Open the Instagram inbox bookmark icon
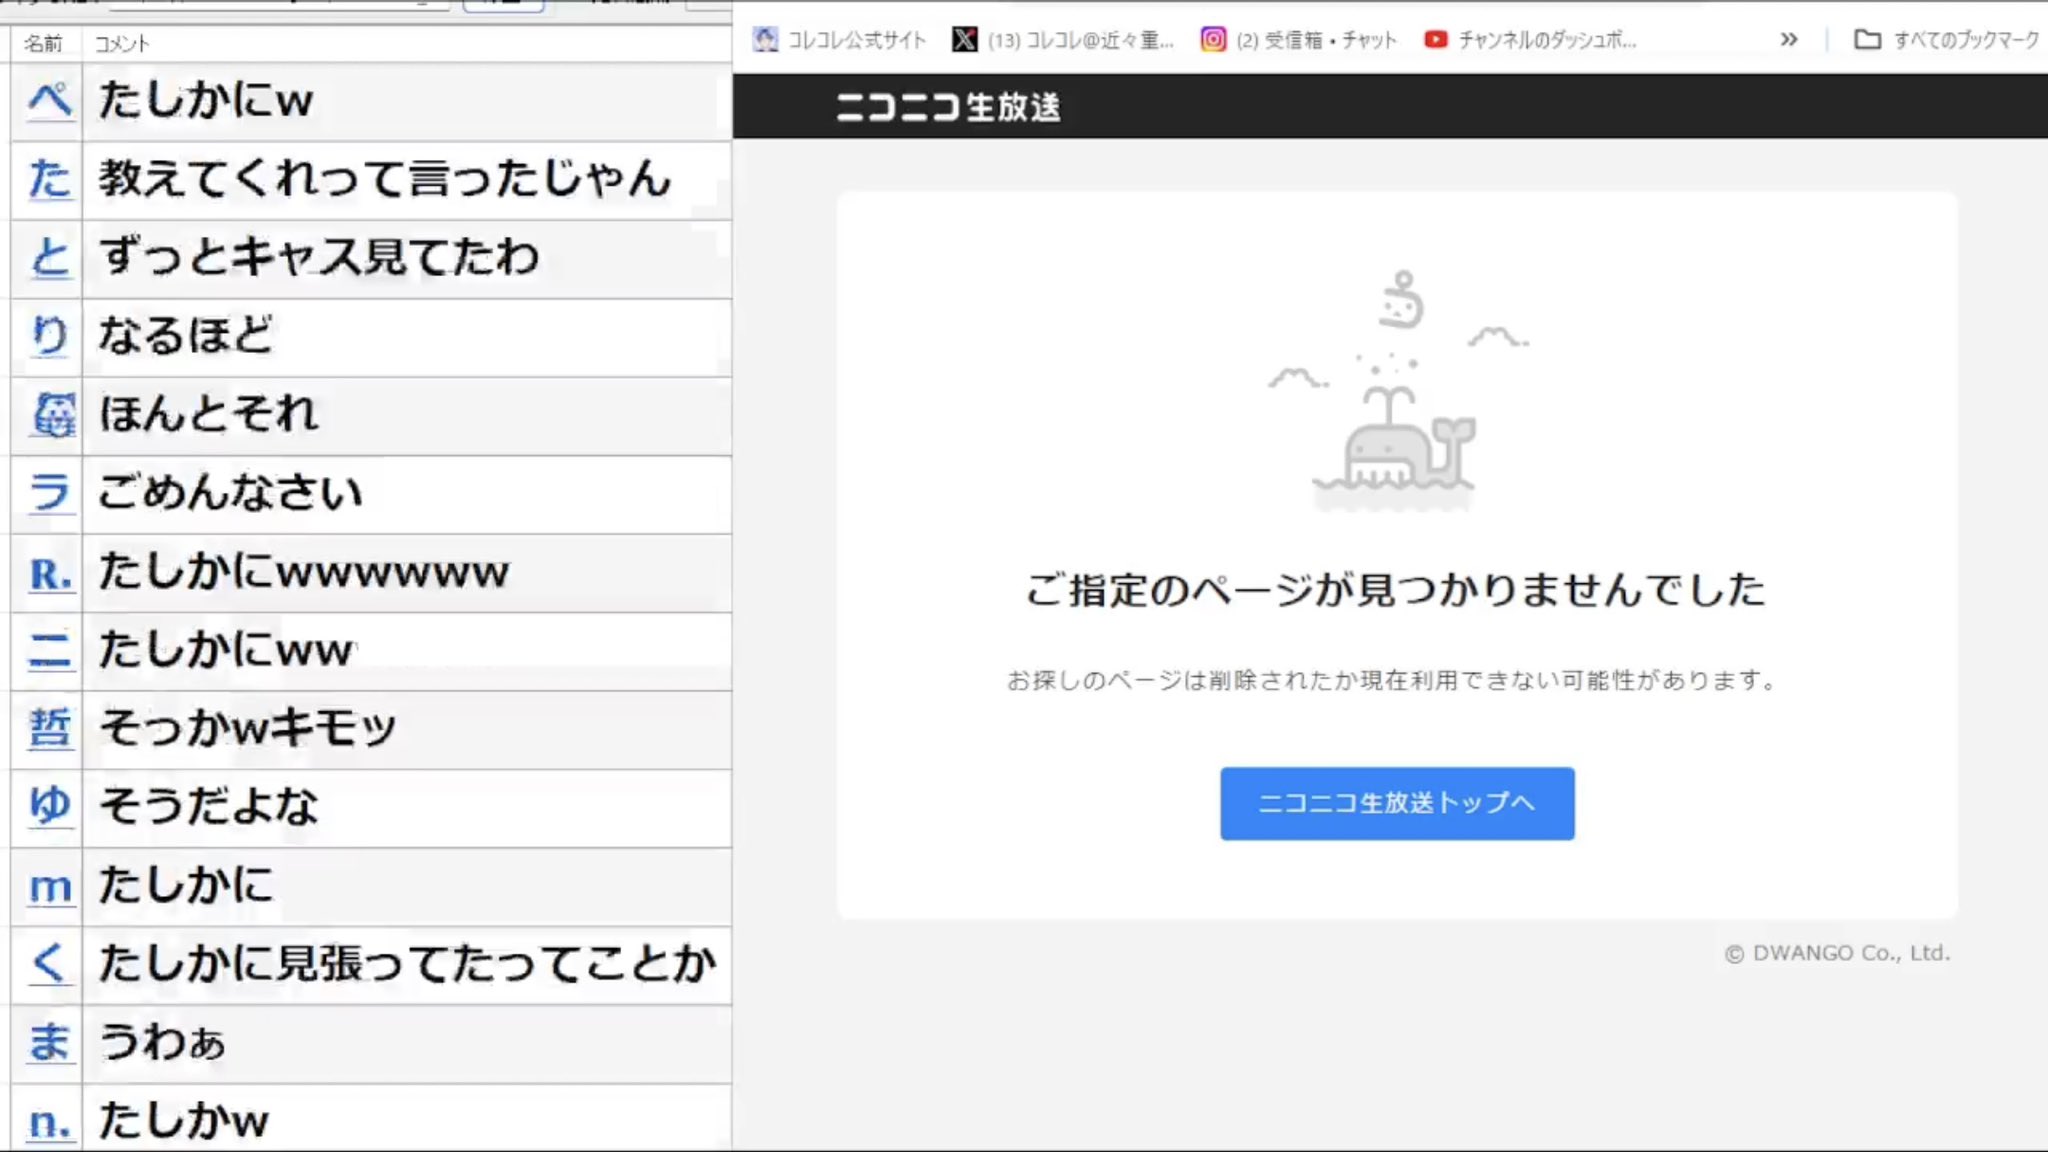 coord(1213,40)
